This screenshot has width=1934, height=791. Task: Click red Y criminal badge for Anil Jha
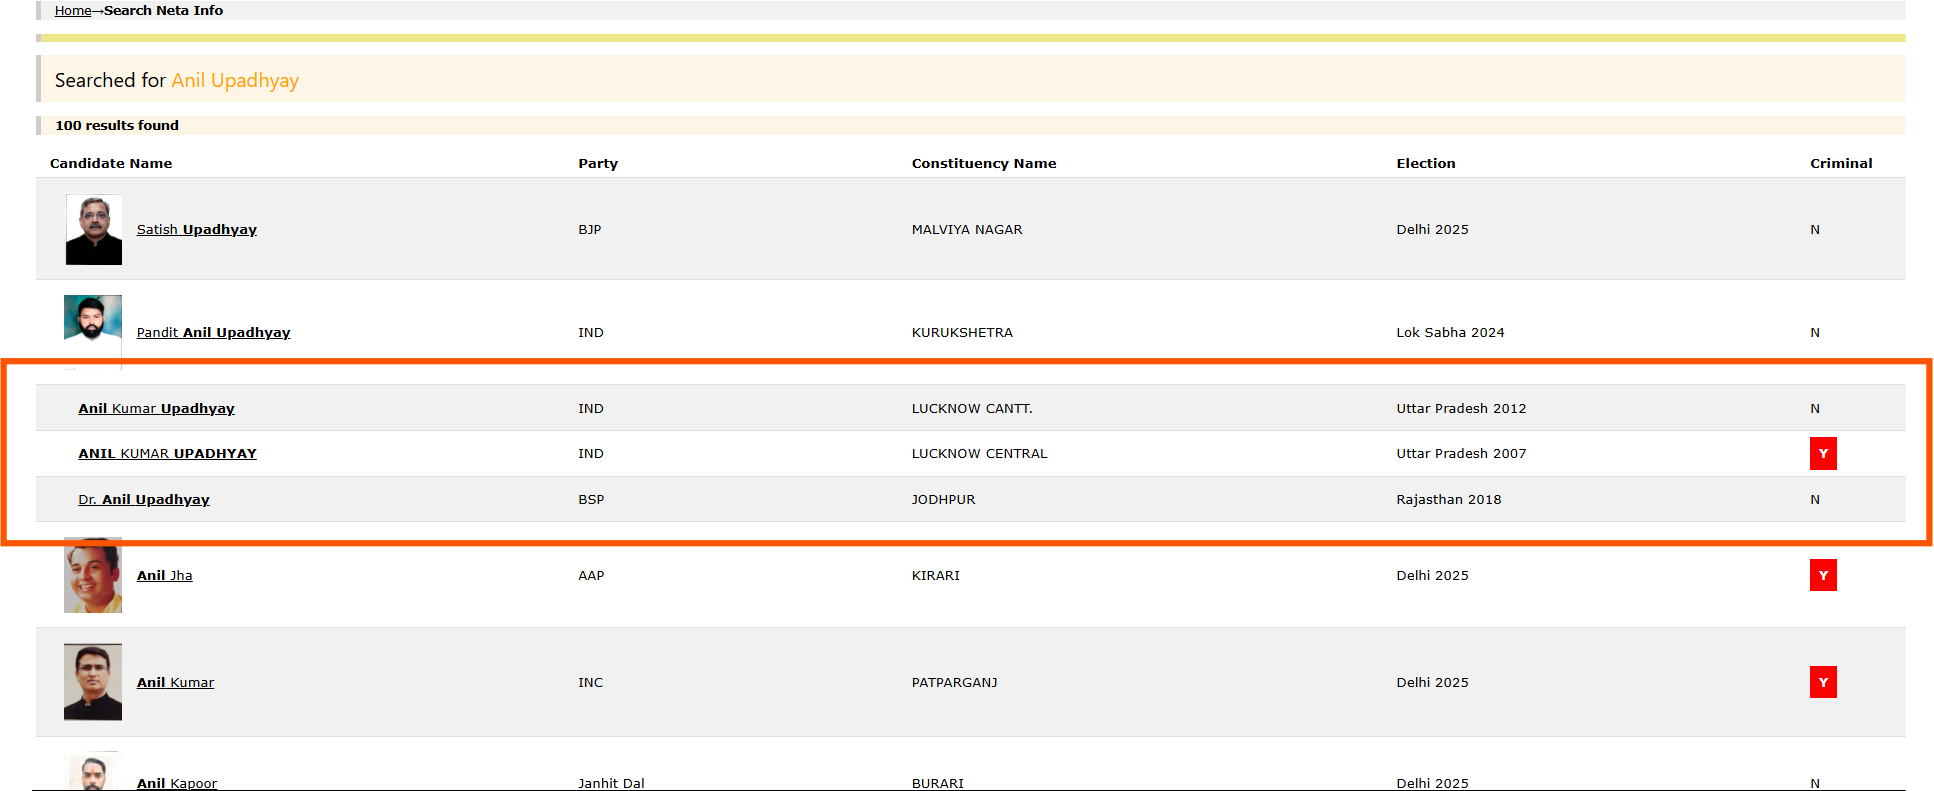click(x=1822, y=576)
